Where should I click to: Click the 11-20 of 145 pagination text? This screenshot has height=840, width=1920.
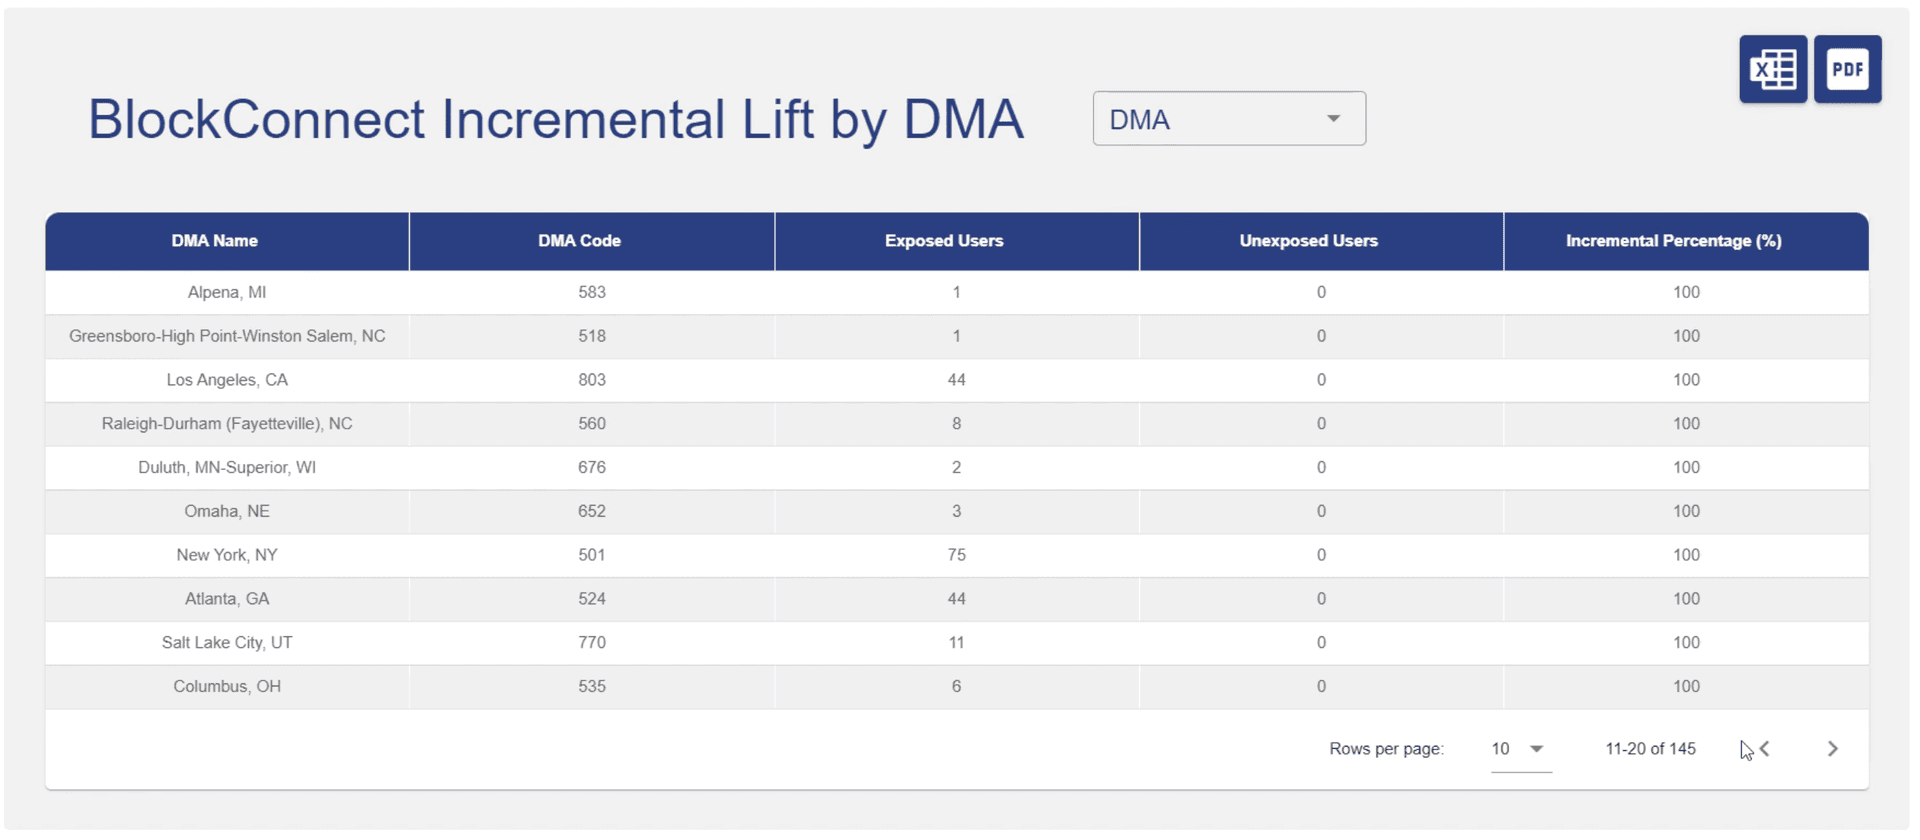coord(1651,749)
